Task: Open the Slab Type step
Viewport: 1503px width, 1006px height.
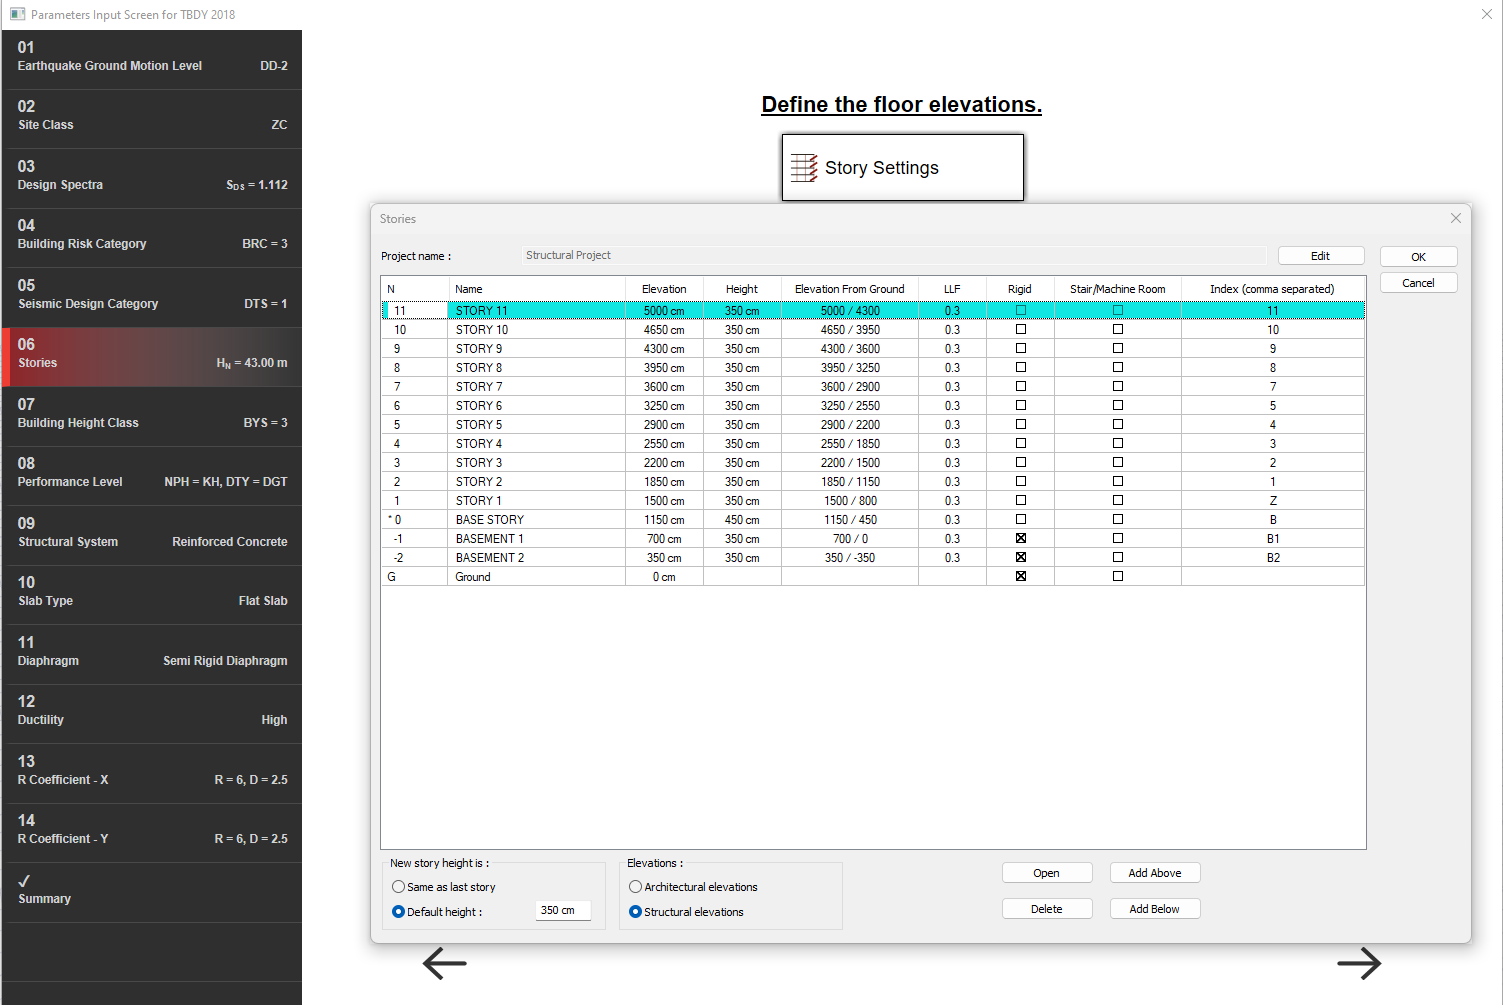Action: (152, 594)
